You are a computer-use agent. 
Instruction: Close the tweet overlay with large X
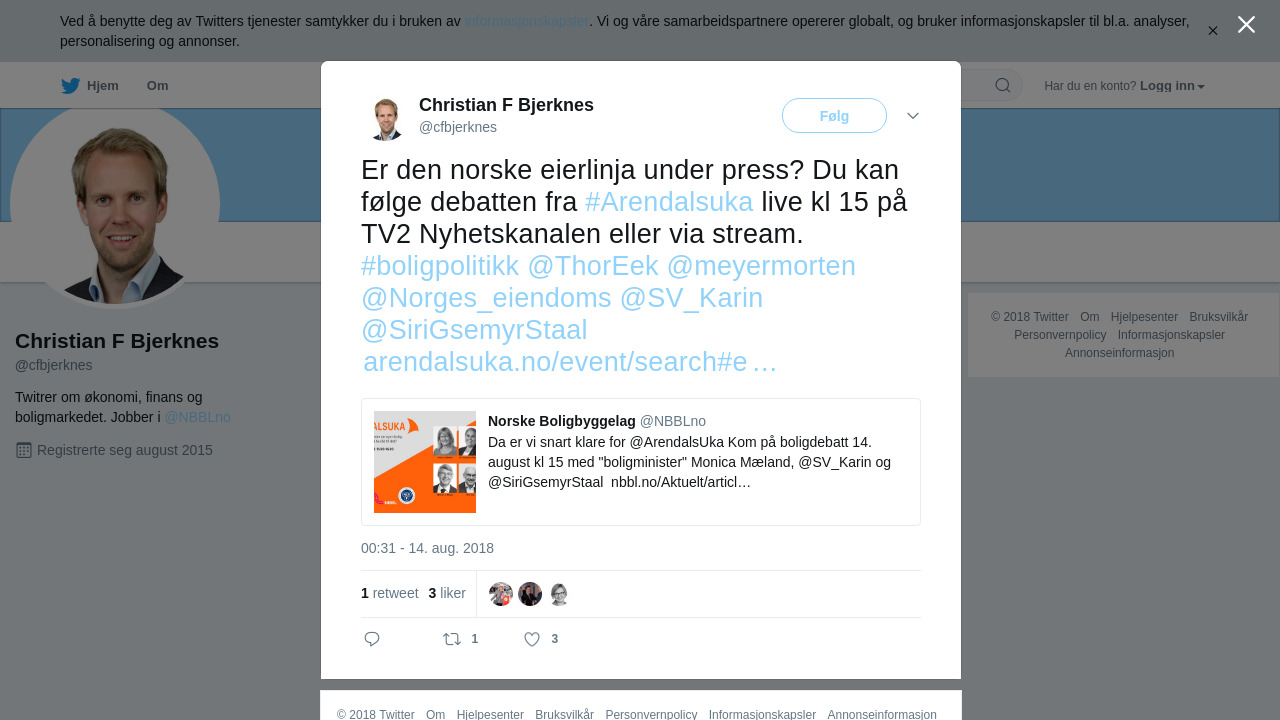click(1246, 25)
